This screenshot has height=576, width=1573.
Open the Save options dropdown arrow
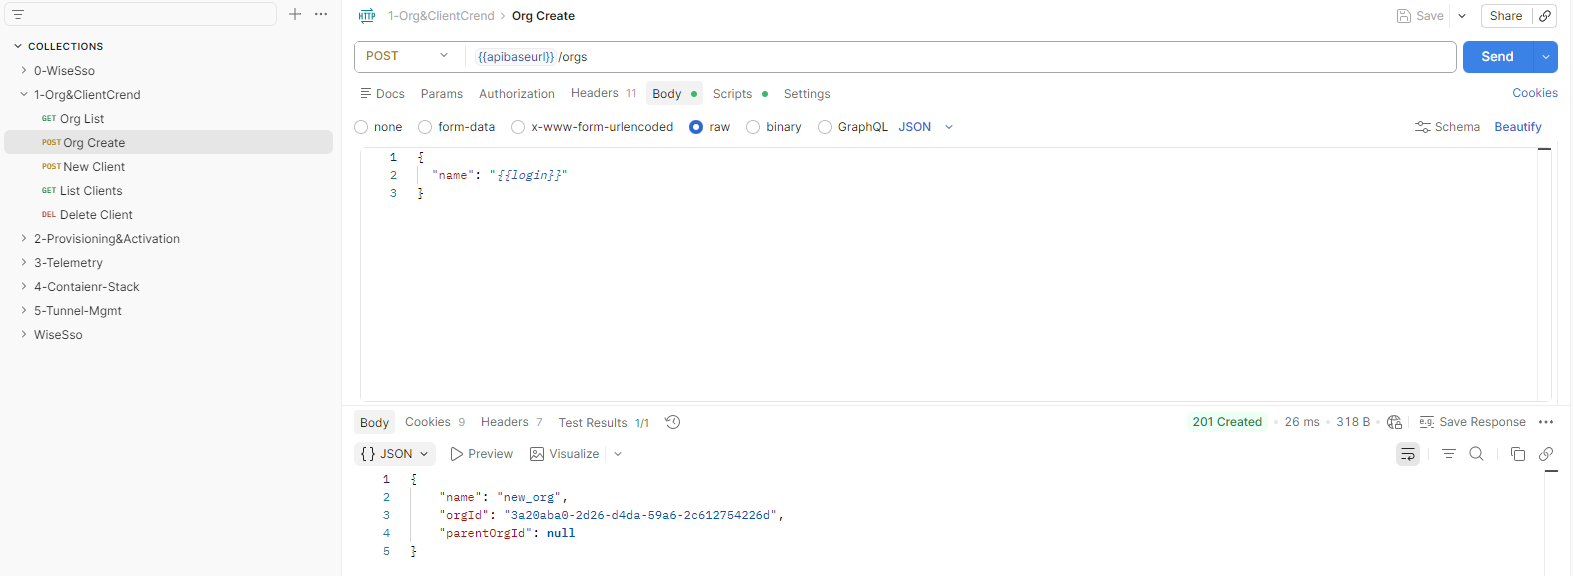tap(1462, 16)
